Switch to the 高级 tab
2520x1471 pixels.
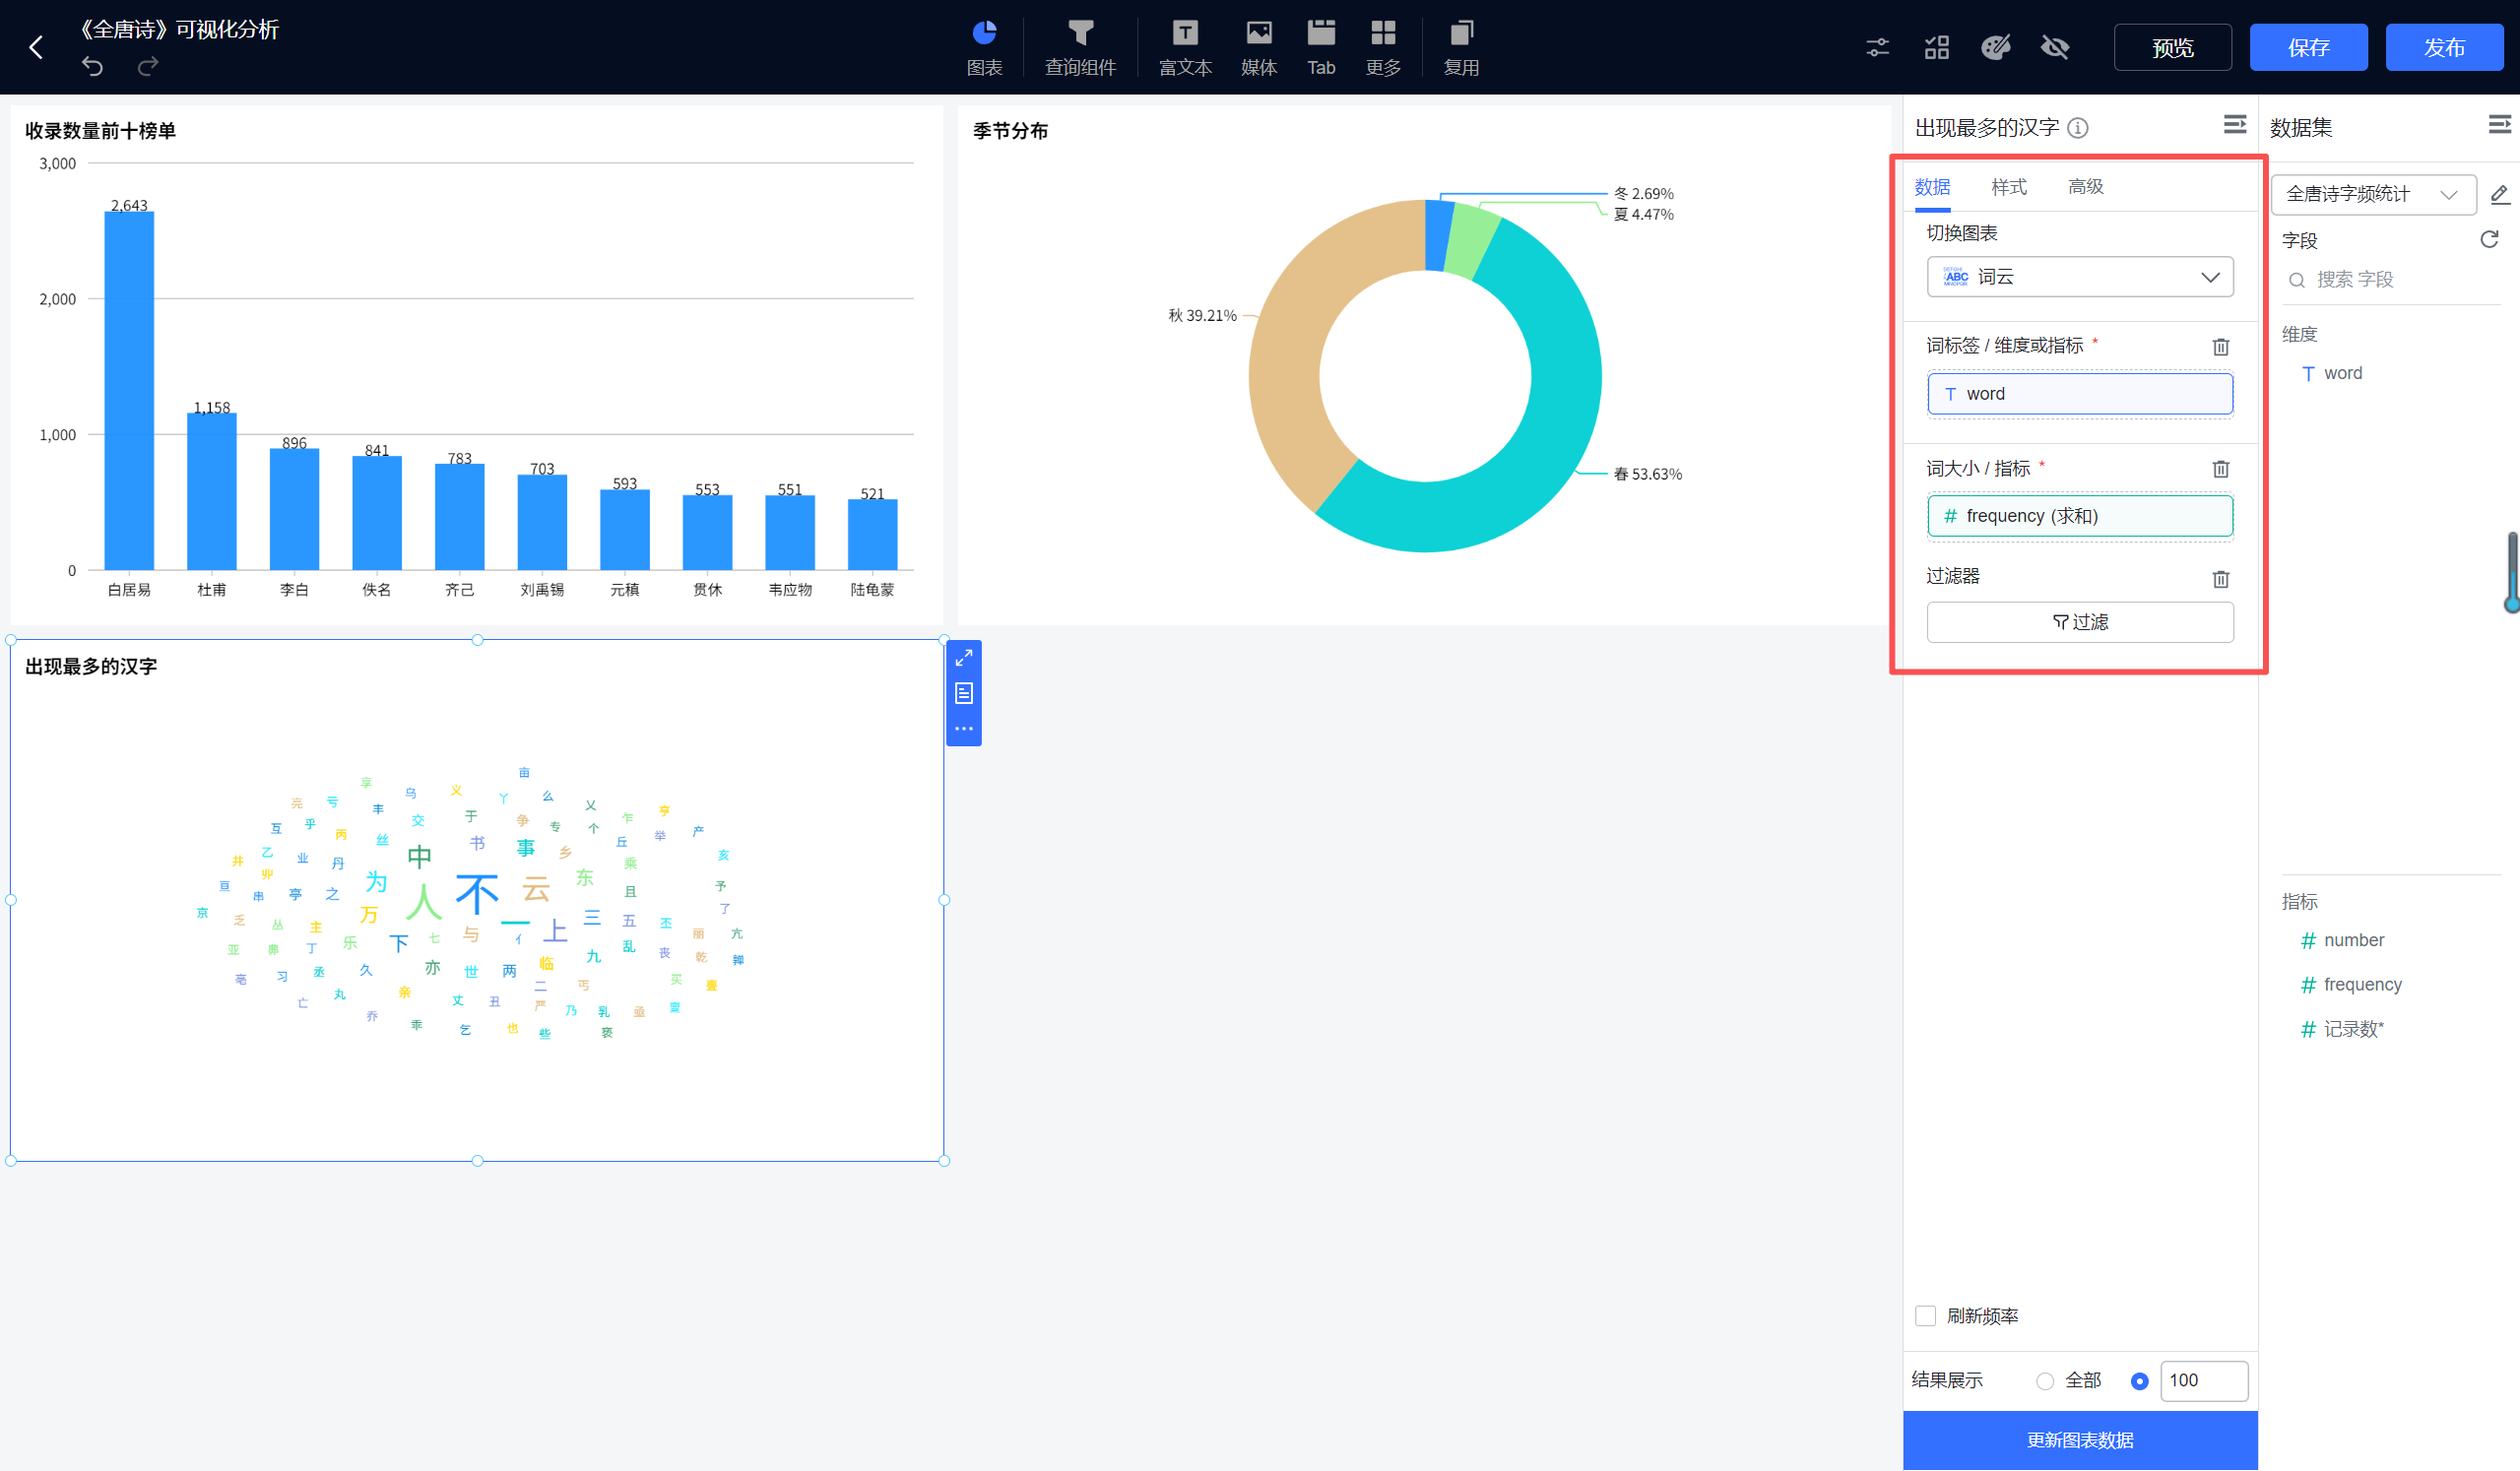click(2085, 187)
